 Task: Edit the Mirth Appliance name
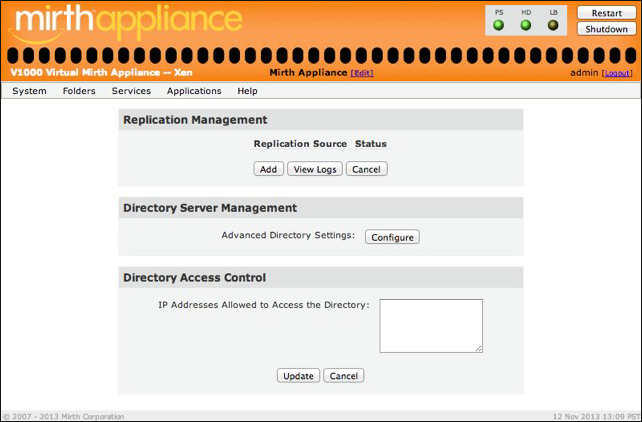[x=362, y=73]
